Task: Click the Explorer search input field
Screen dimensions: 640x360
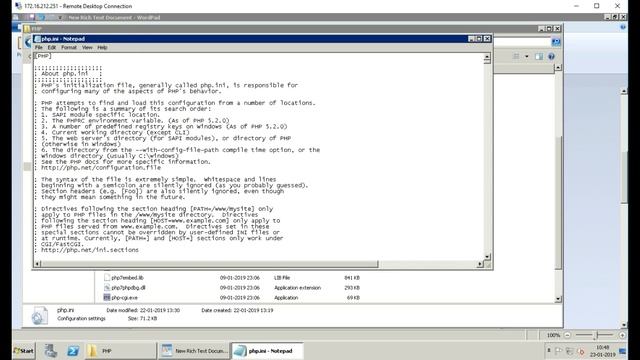Action: click(522, 42)
